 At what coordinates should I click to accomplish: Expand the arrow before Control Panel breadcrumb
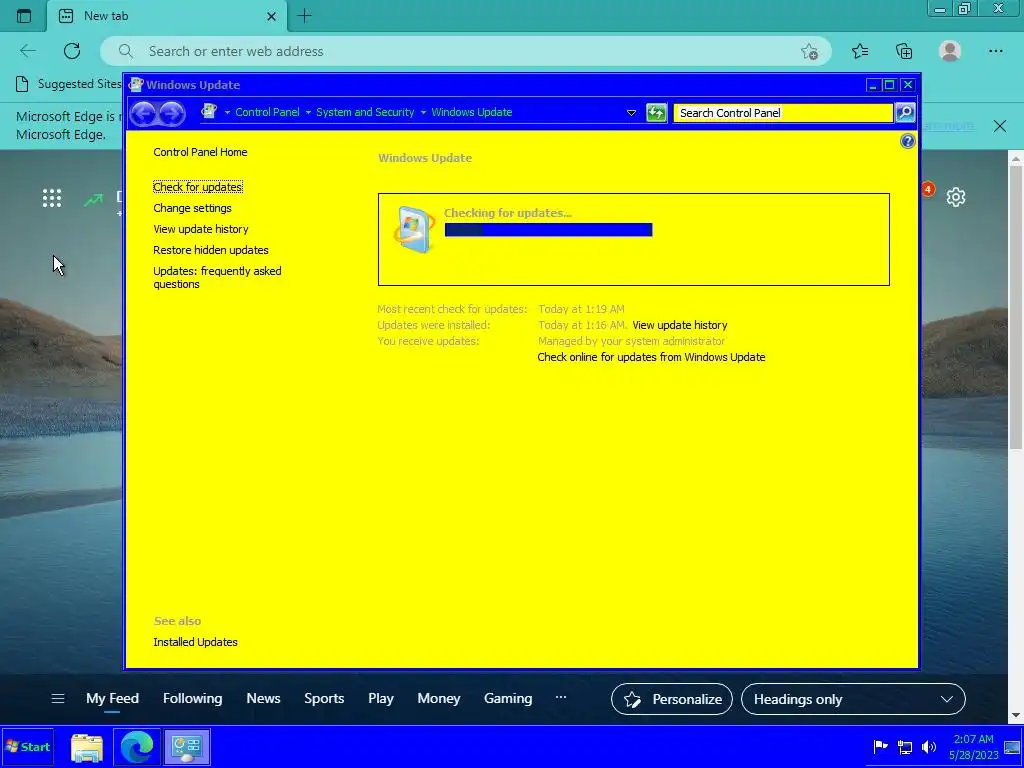click(x=227, y=112)
